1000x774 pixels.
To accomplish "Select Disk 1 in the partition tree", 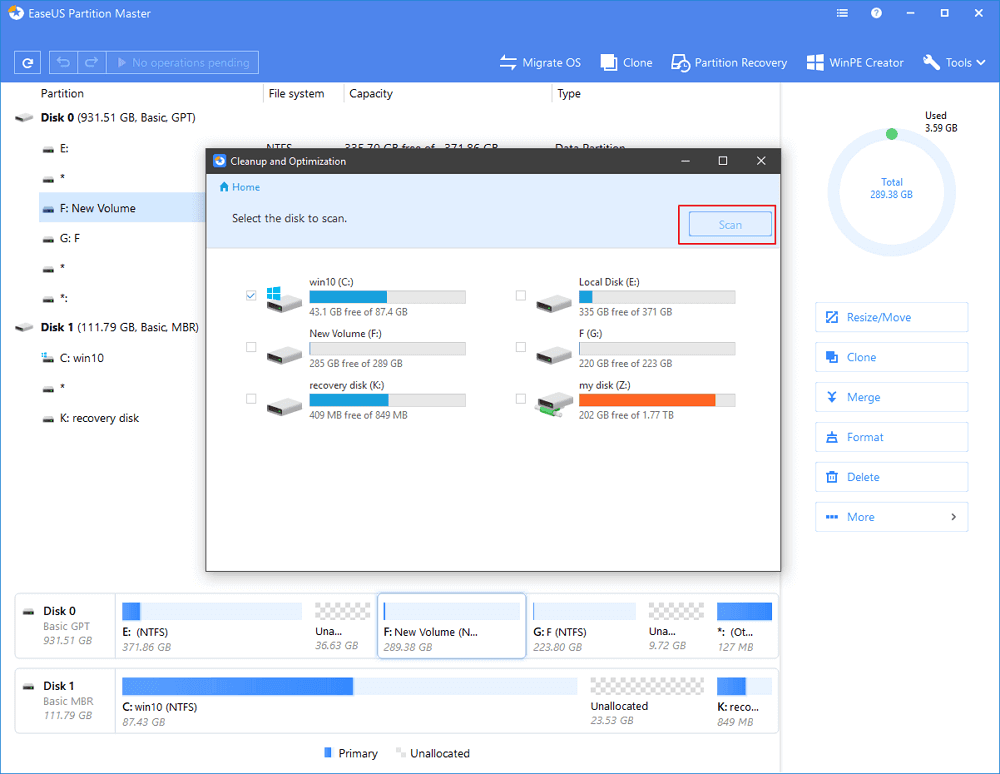I will click(119, 327).
